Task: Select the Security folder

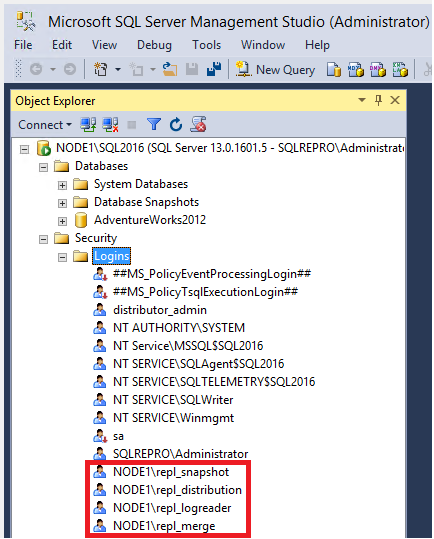Action: (96, 238)
